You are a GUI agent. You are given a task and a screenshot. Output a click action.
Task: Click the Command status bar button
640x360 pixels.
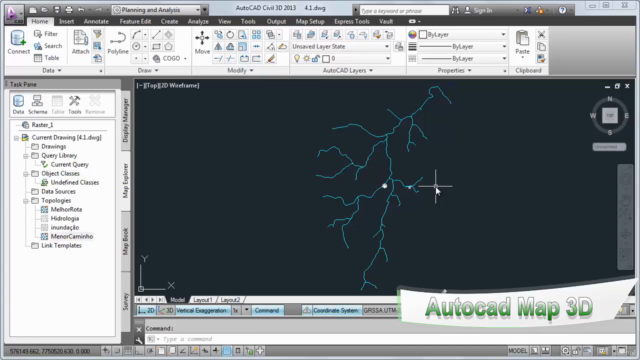pyautogui.click(x=267, y=311)
